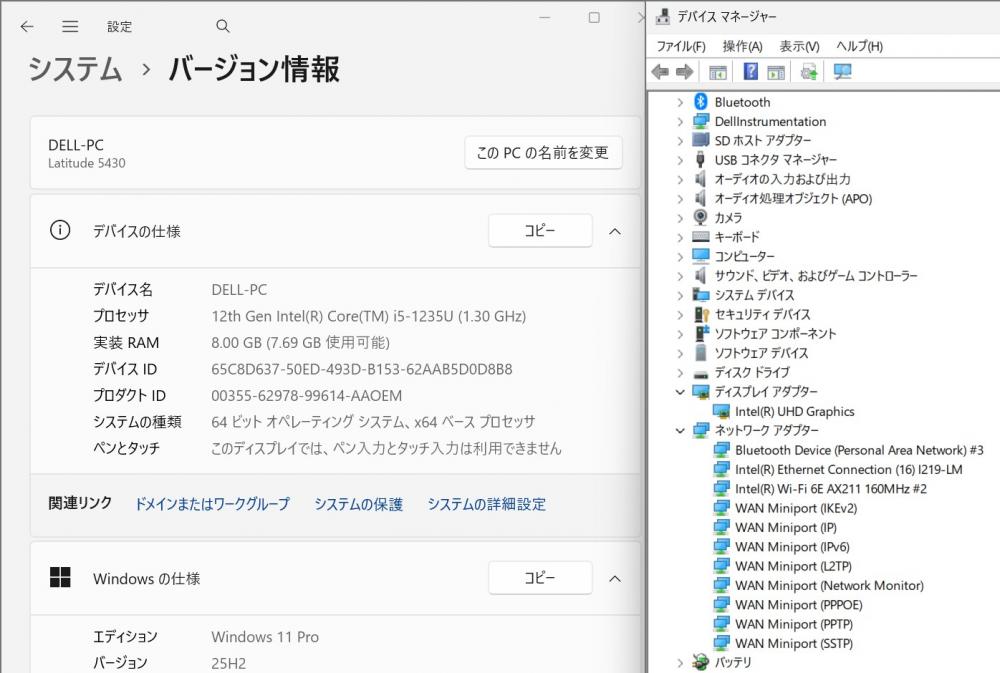The image size is (1000, 673).
Task: Open Settings hamburger navigation menu
Action: (70, 26)
